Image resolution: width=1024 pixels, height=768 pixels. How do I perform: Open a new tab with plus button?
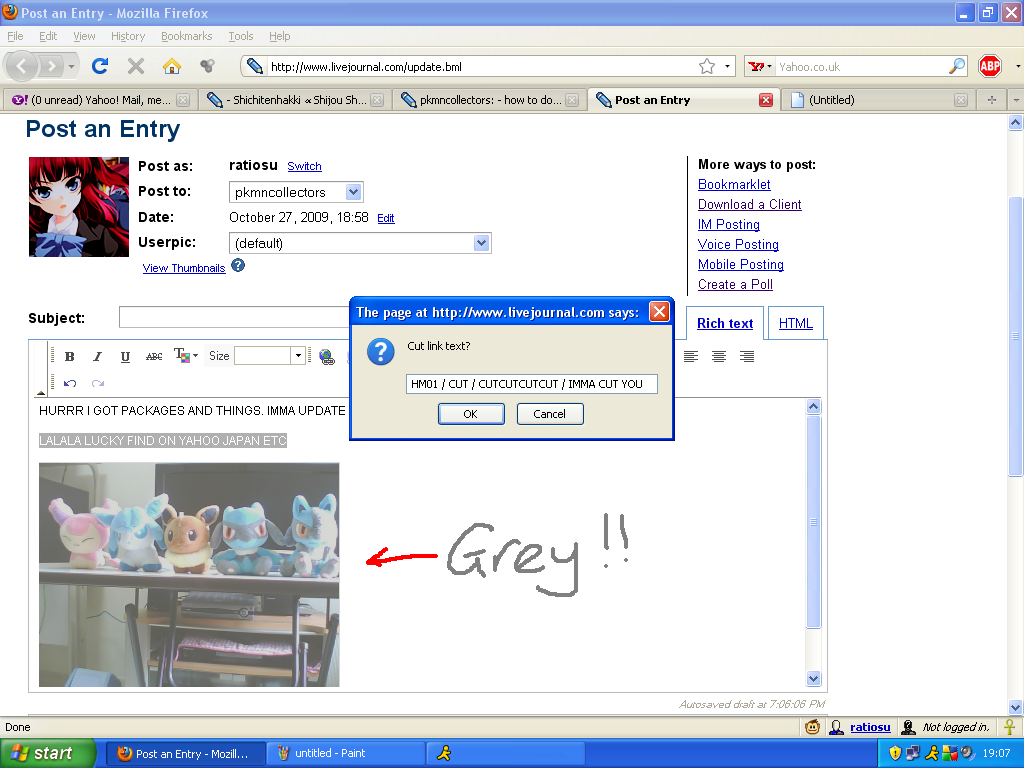[x=991, y=100]
